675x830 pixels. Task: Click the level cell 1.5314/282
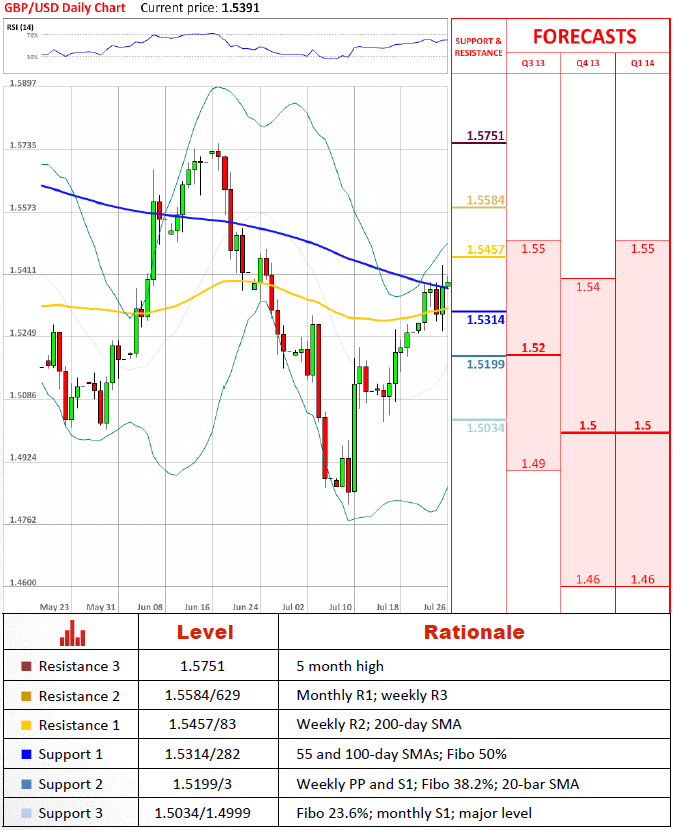[x=202, y=754]
